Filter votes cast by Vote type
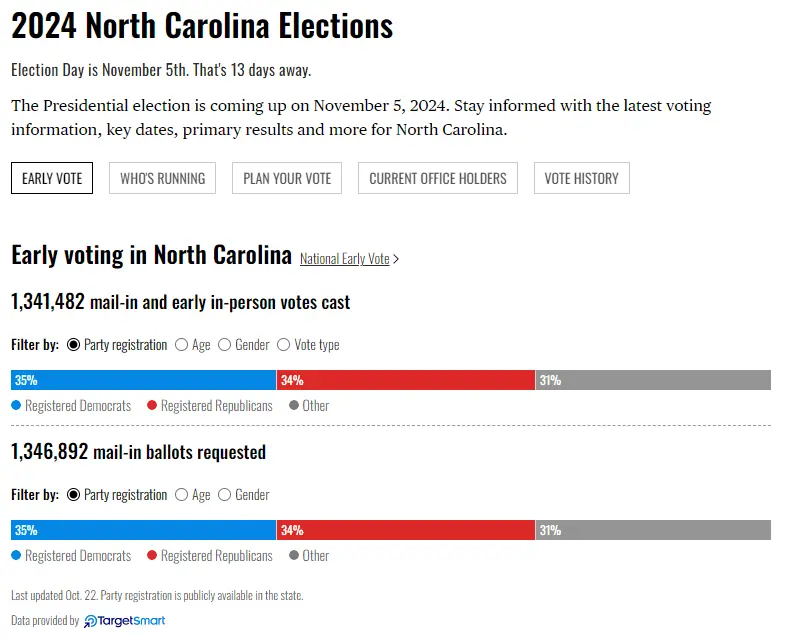Image resolution: width=799 pixels, height=639 pixels. pos(284,345)
